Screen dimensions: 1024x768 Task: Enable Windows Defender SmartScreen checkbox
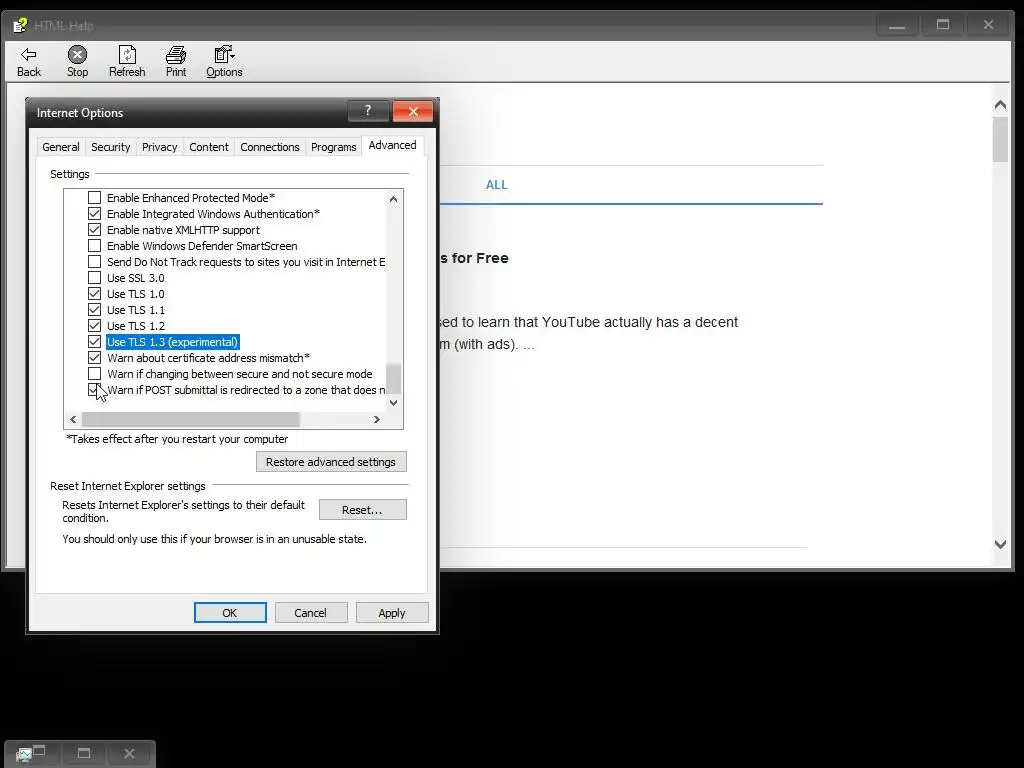point(95,246)
